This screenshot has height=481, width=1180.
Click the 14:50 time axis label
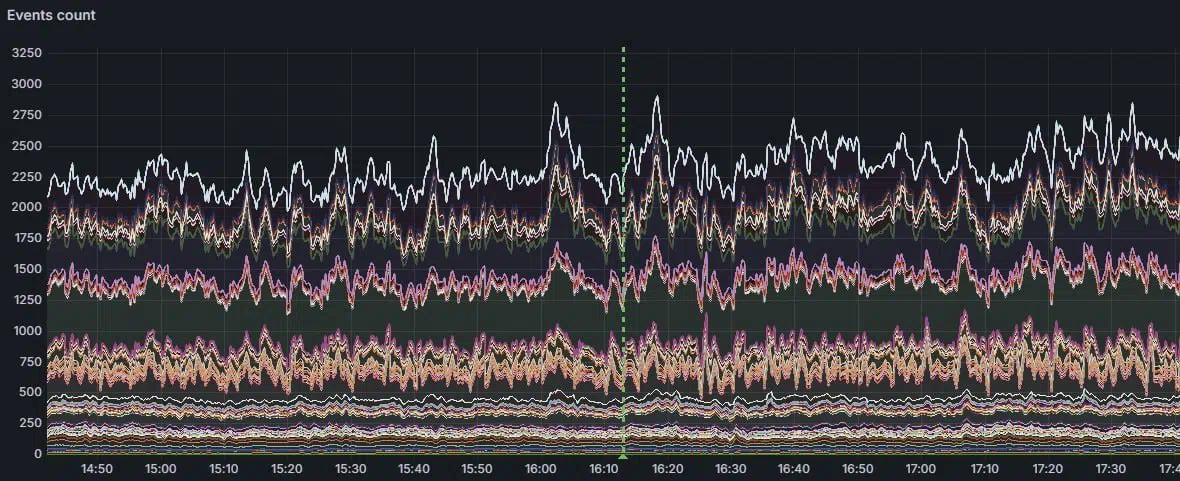point(97,468)
